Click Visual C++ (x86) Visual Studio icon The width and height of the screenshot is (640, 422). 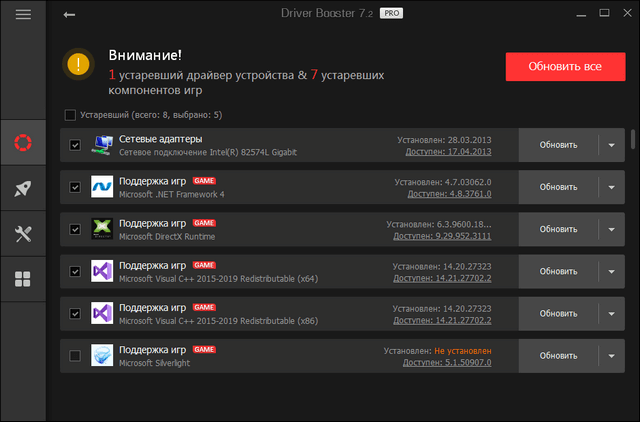click(x=102, y=313)
